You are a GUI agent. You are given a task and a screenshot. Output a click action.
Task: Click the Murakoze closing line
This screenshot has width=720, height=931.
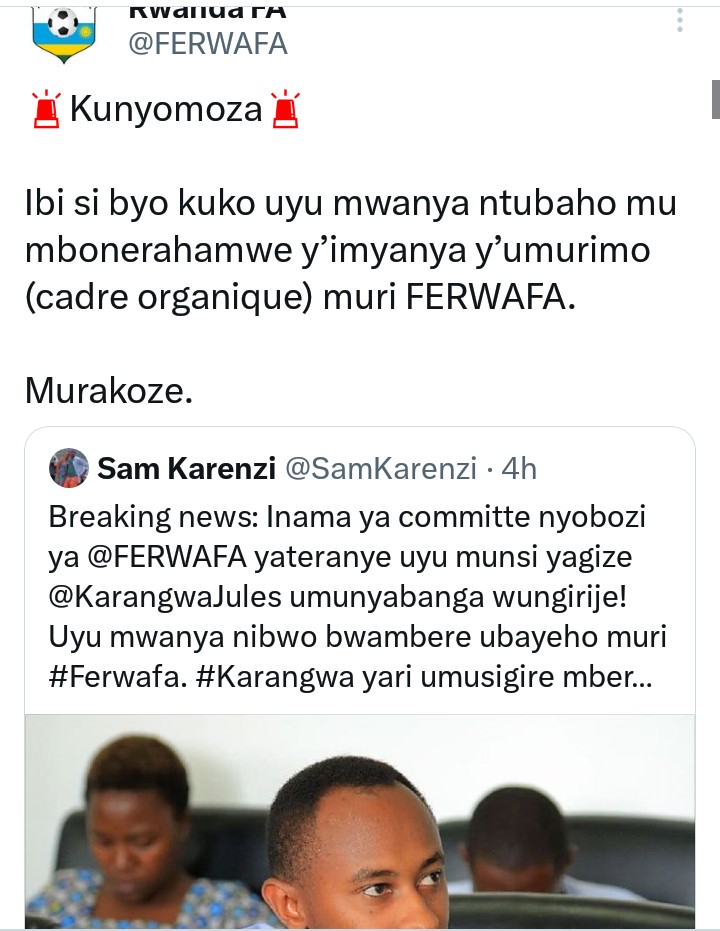tap(109, 391)
